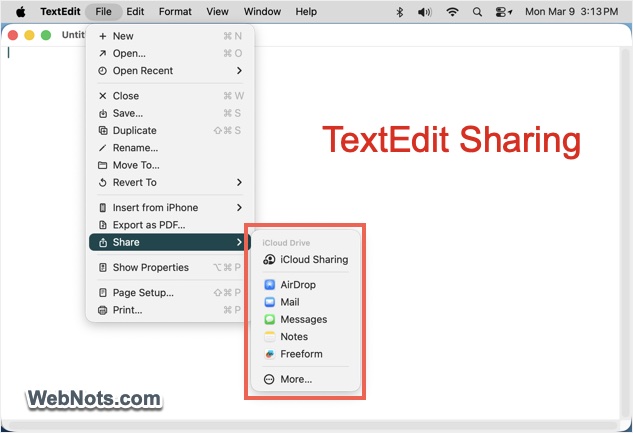Click the Duplicate icon in File menu
Screen dimensions: 633x433
pyautogui.click(x=103, y=130)
